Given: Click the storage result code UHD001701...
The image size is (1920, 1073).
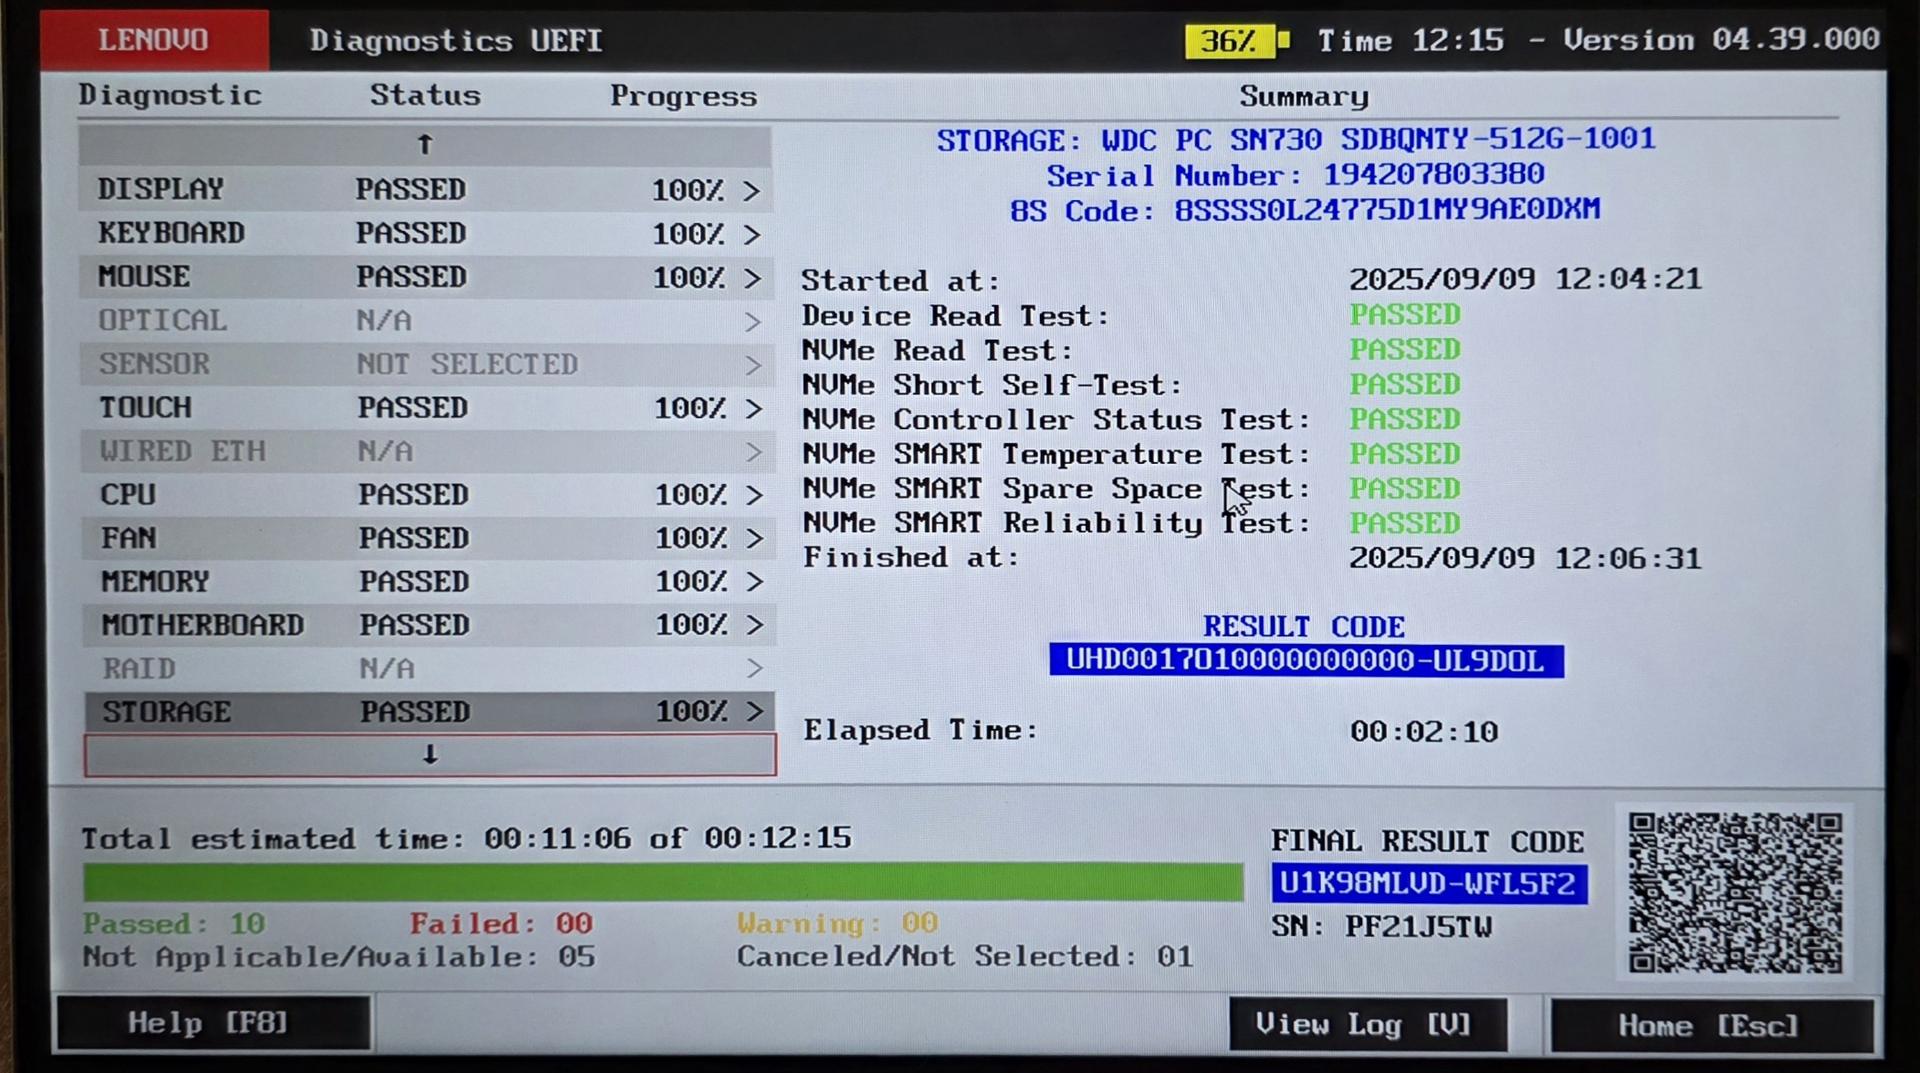Looking at the screenshot, I should [1306, 660].
